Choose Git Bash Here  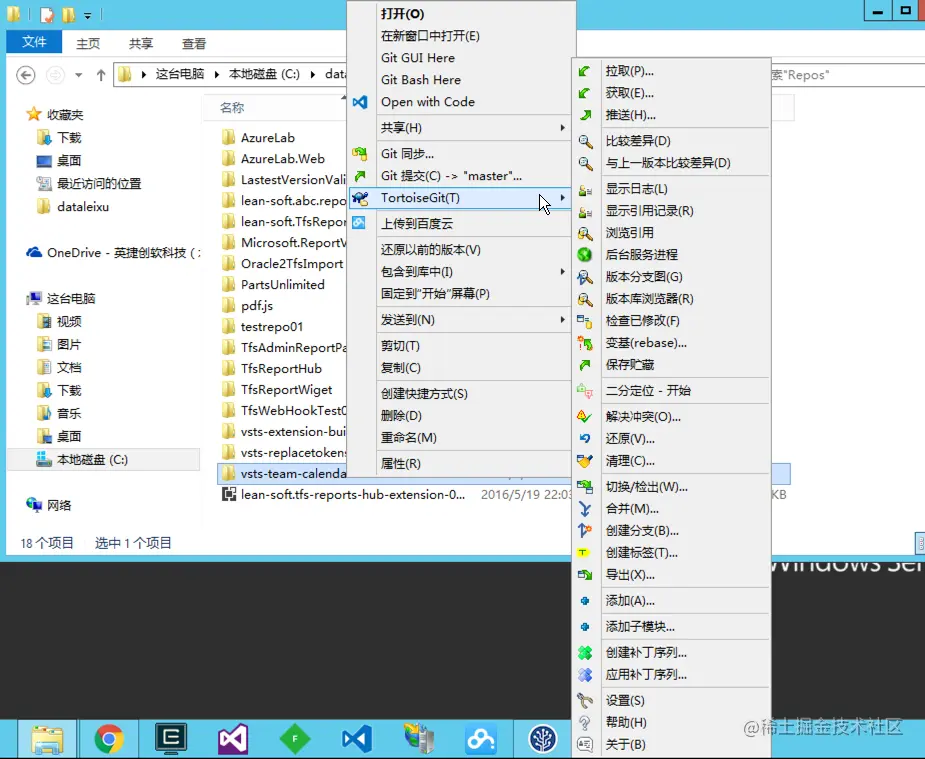click(x=460, y=80)
